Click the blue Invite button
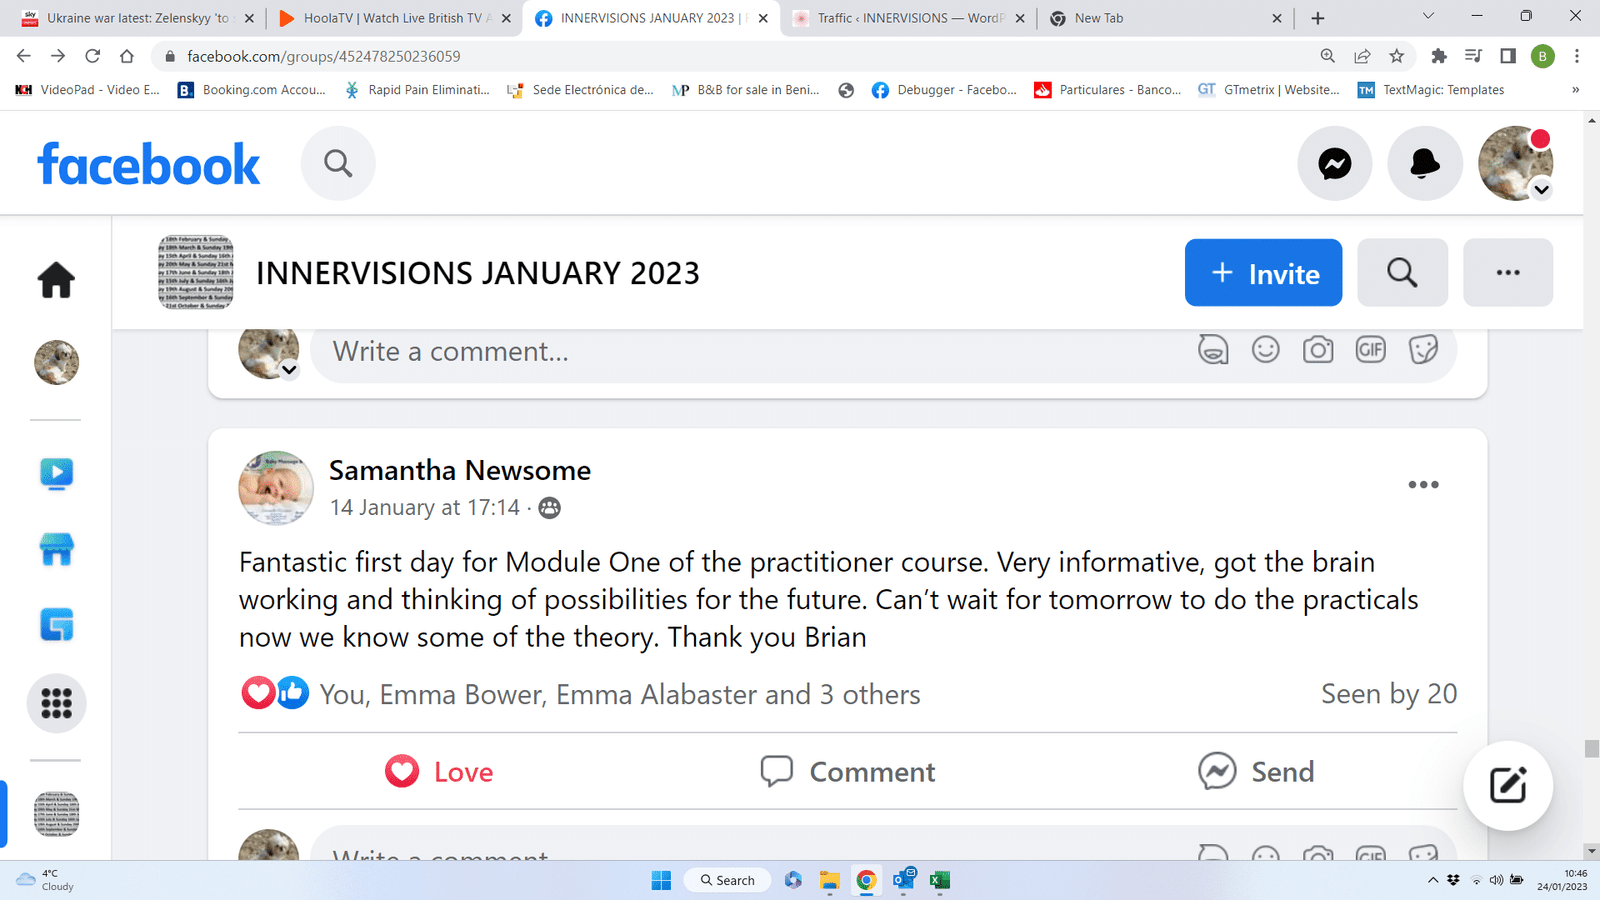Image resolution: width=1600 pixels, height=900 pixels. [x=1263, y=272]
